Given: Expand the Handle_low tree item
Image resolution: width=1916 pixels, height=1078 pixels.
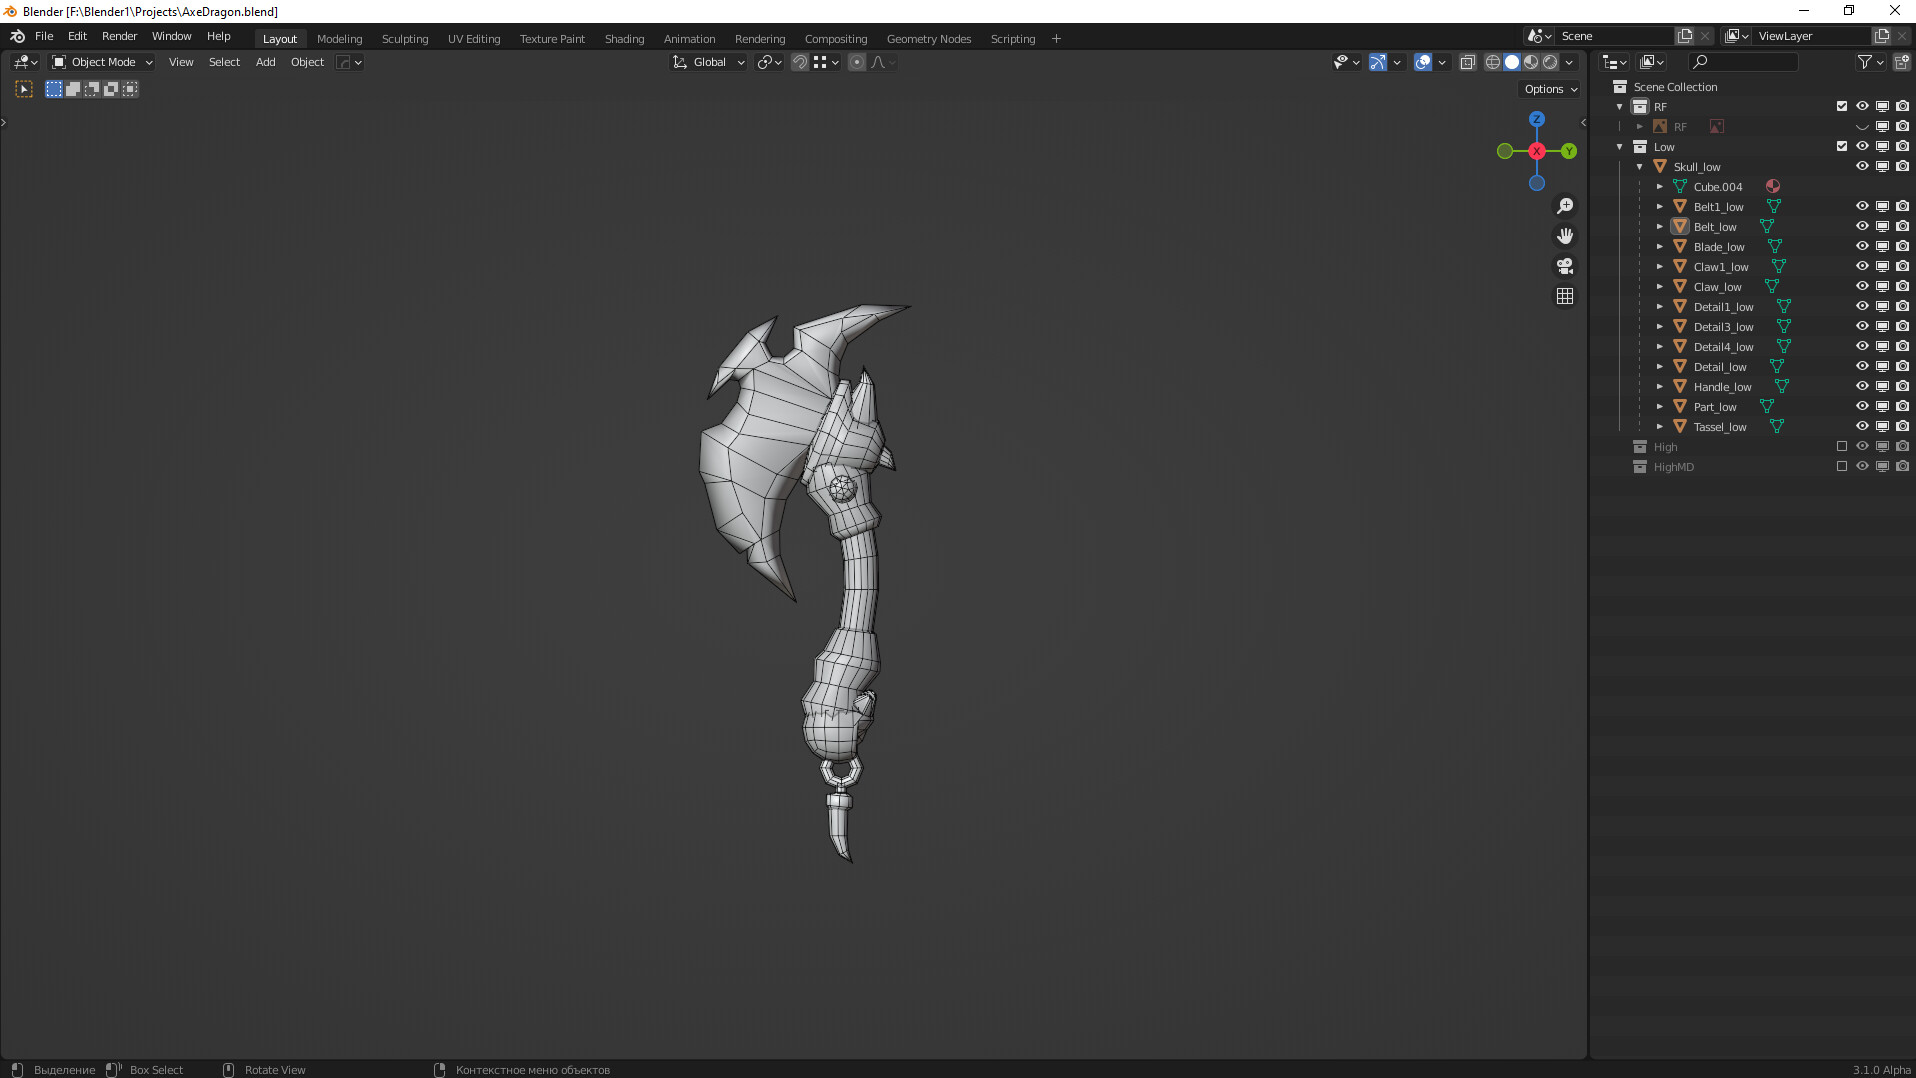Looking at the screenshot, I should click(1660, 387).
